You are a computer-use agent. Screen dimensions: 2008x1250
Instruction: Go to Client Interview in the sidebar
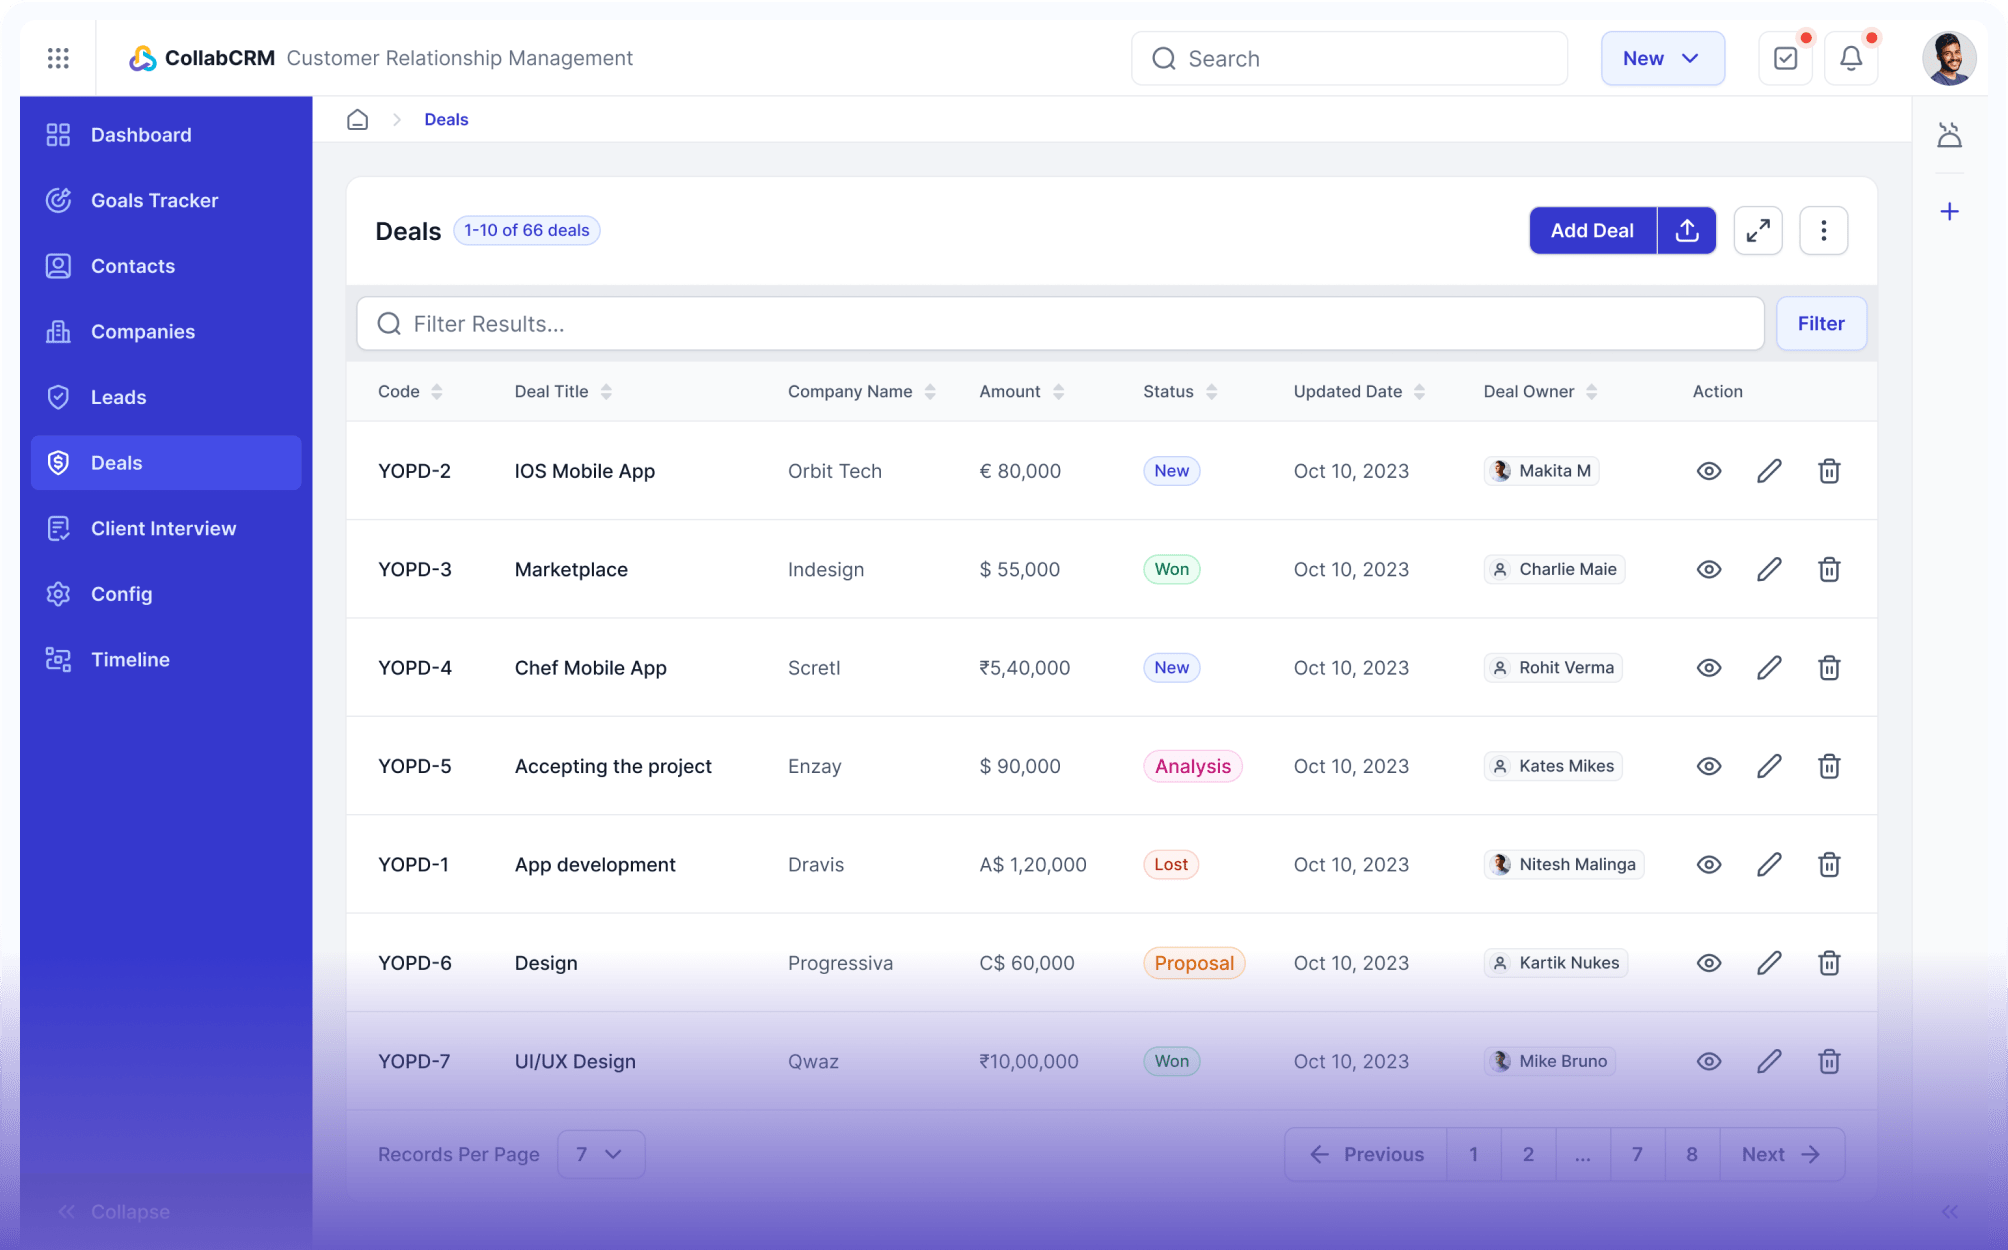[163, 528]
